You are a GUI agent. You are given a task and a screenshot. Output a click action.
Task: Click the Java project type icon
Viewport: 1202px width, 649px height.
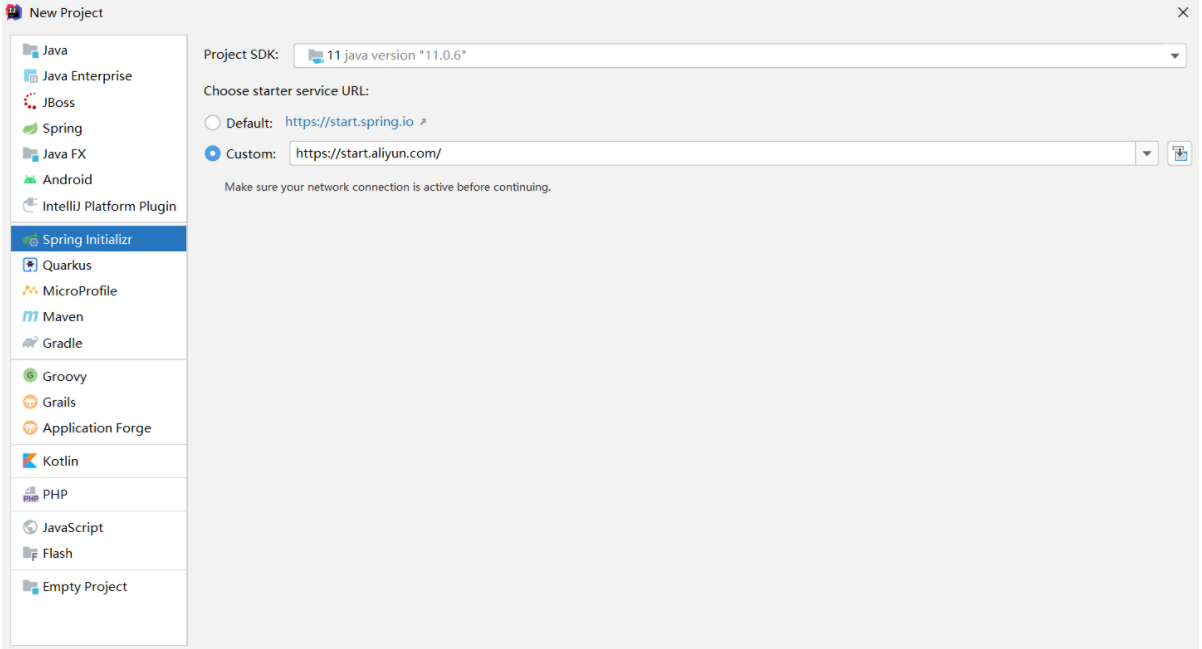point(30,50)
